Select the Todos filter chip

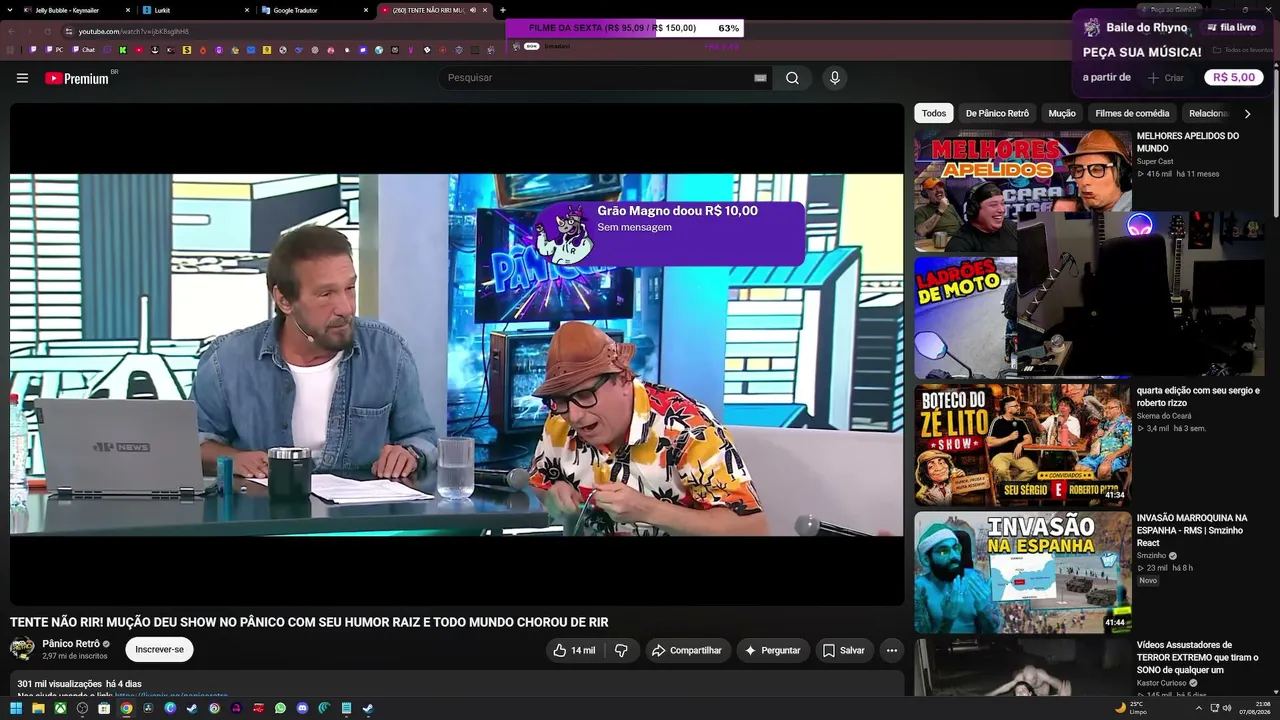tap(934, 114)
